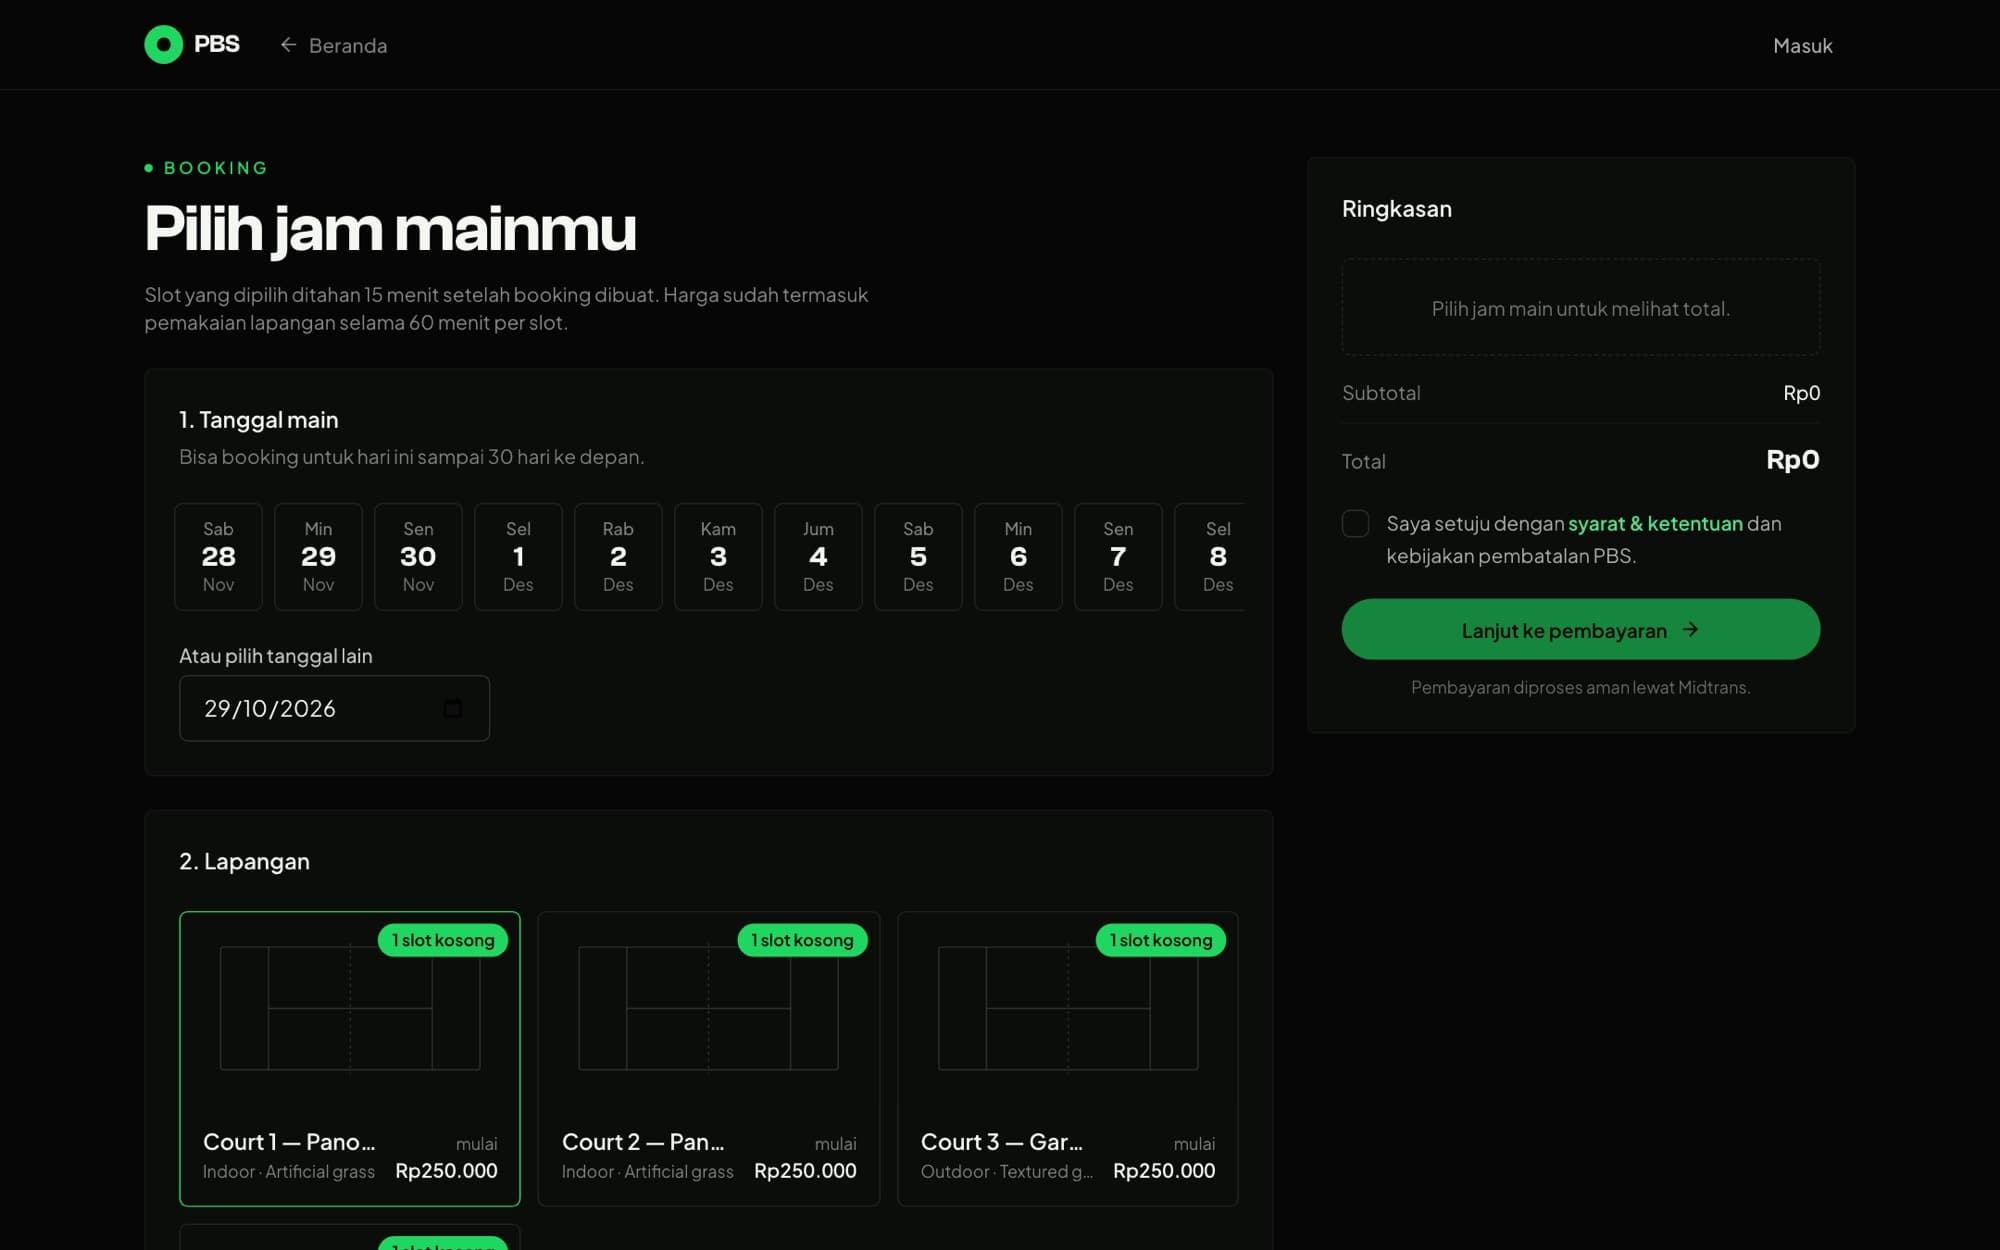
Task: Select Rab 2 Des date chip
Action: [618, 556]
